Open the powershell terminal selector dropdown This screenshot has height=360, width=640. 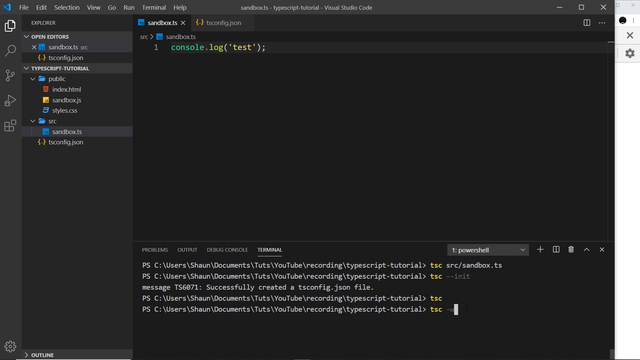(x=488, y=250)
